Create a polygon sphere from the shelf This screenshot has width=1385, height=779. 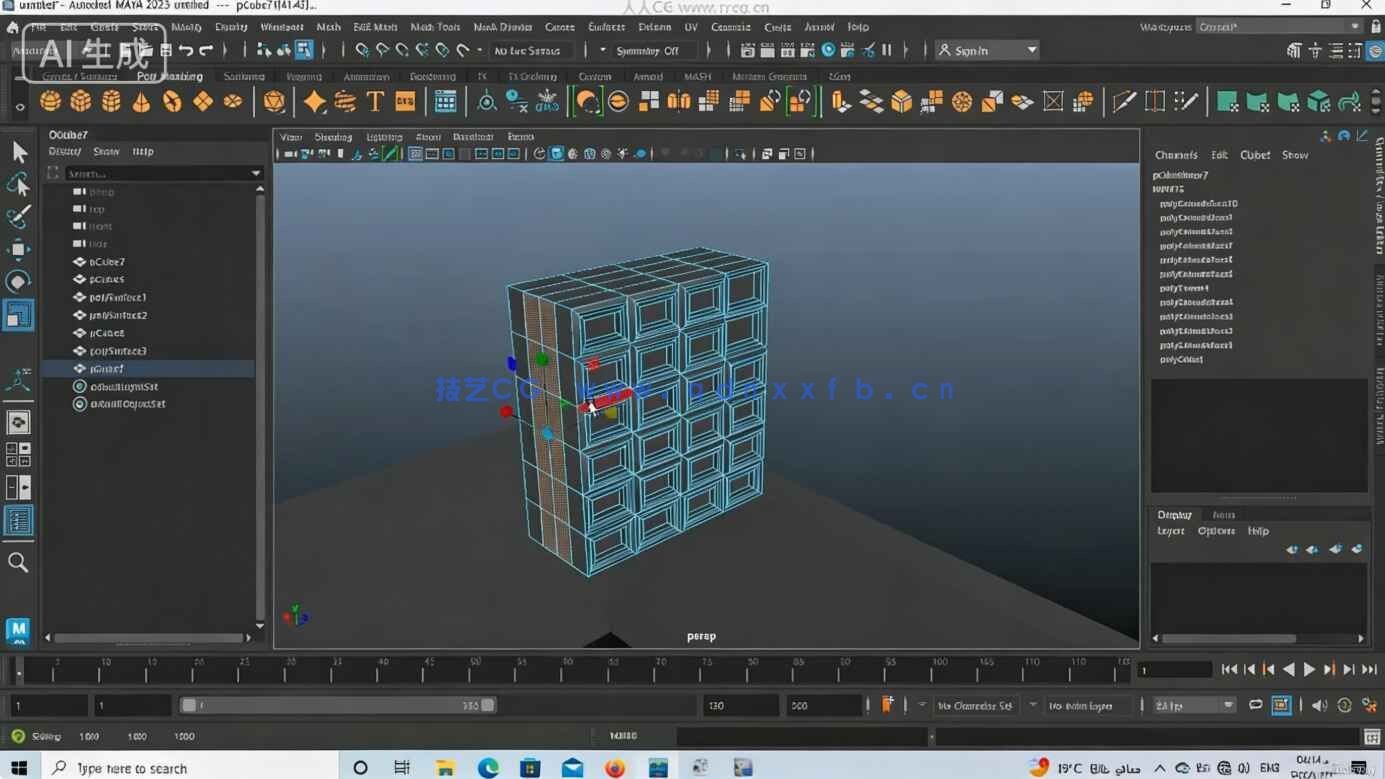(49, 100)
